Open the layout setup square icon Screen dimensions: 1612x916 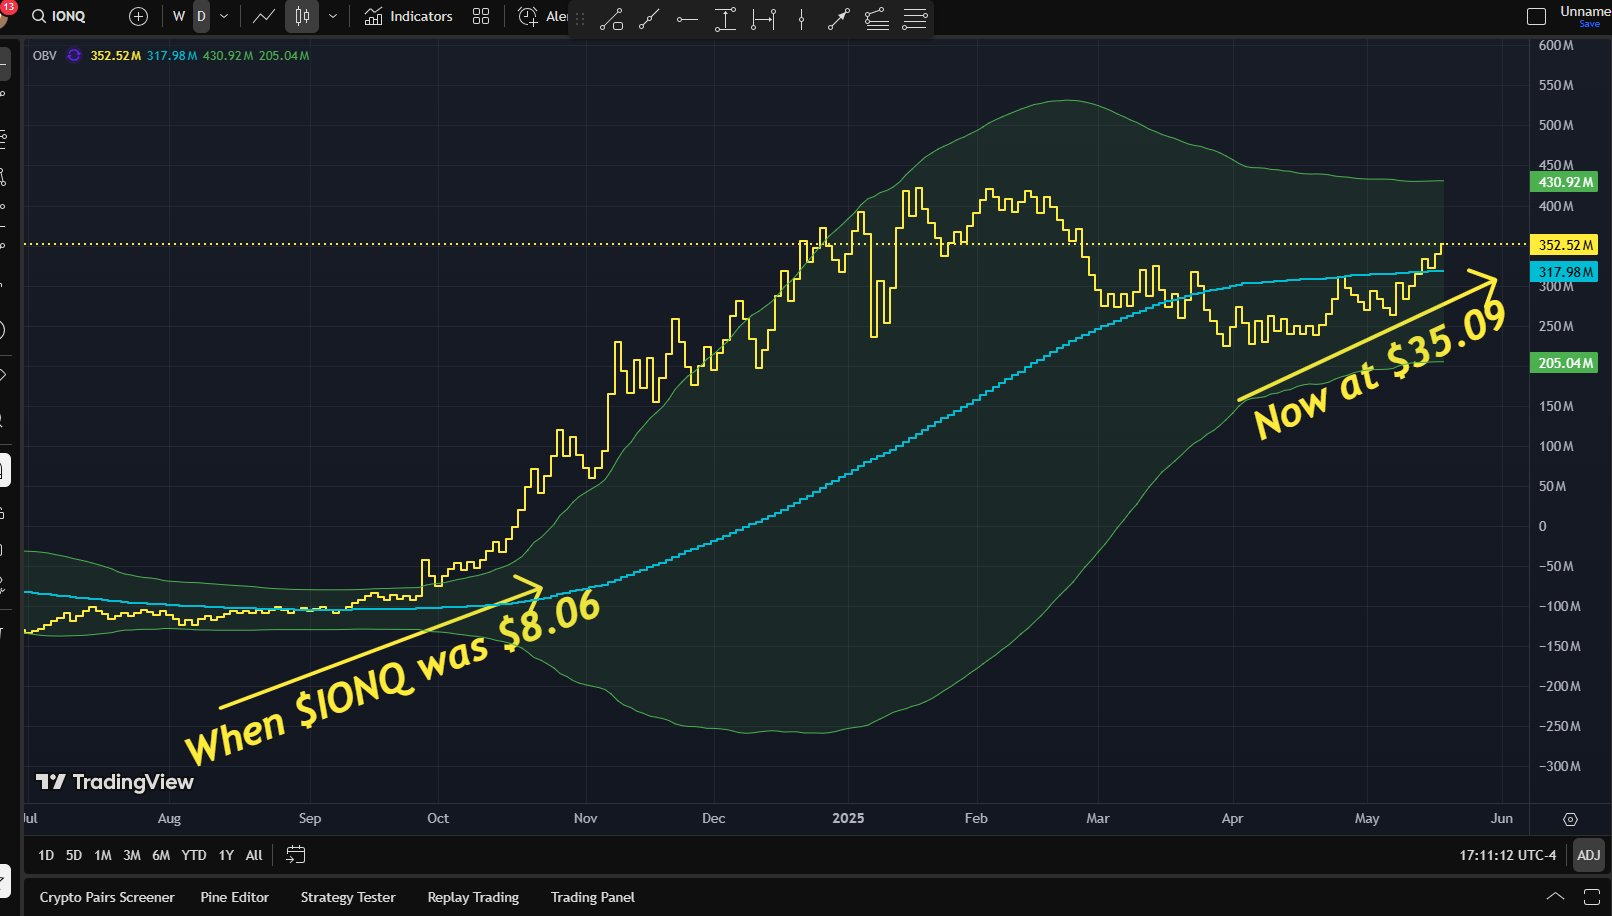[x=1536, y=16]
